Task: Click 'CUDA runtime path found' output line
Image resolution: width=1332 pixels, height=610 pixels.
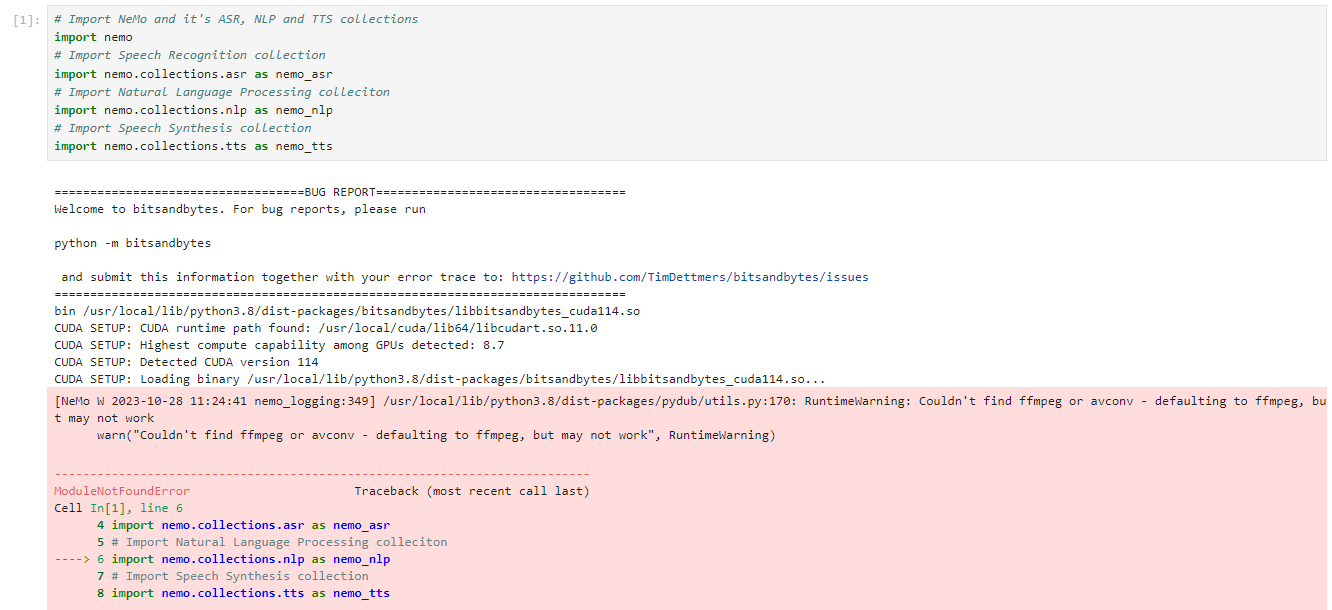Action: (326, 328)
